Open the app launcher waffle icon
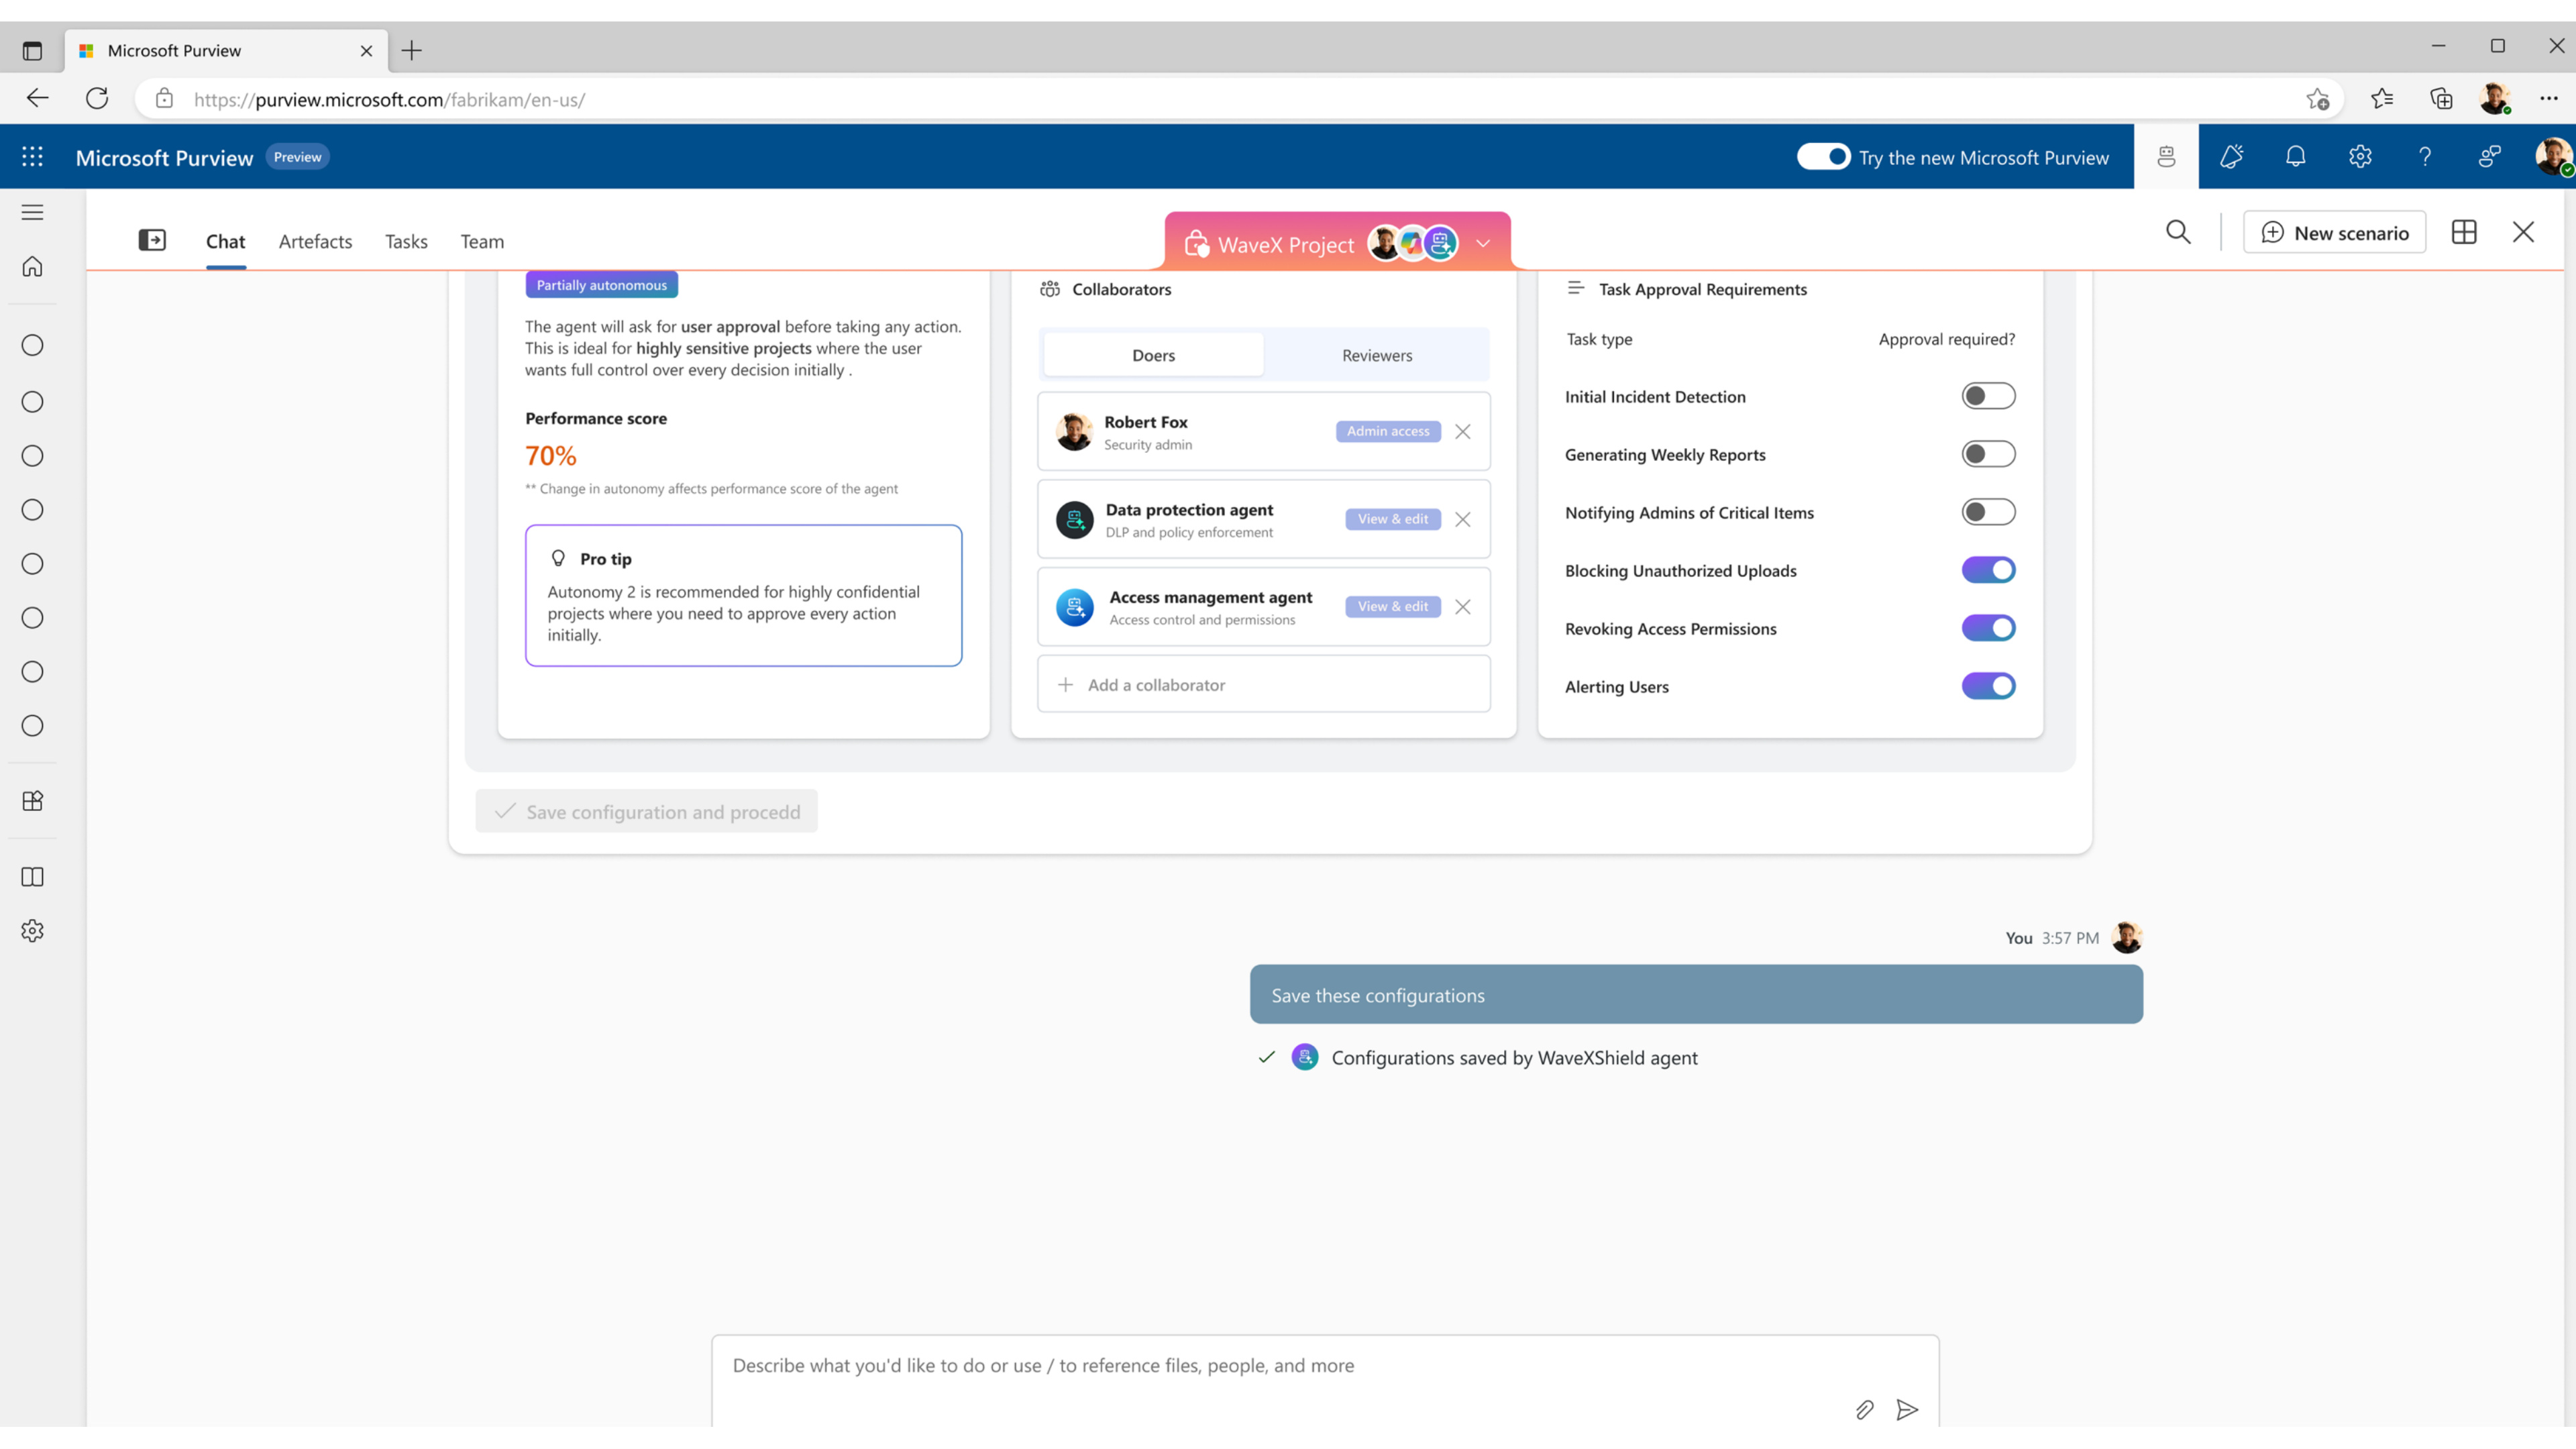This screenshot has height=1449, width=2576. point(32,157)
